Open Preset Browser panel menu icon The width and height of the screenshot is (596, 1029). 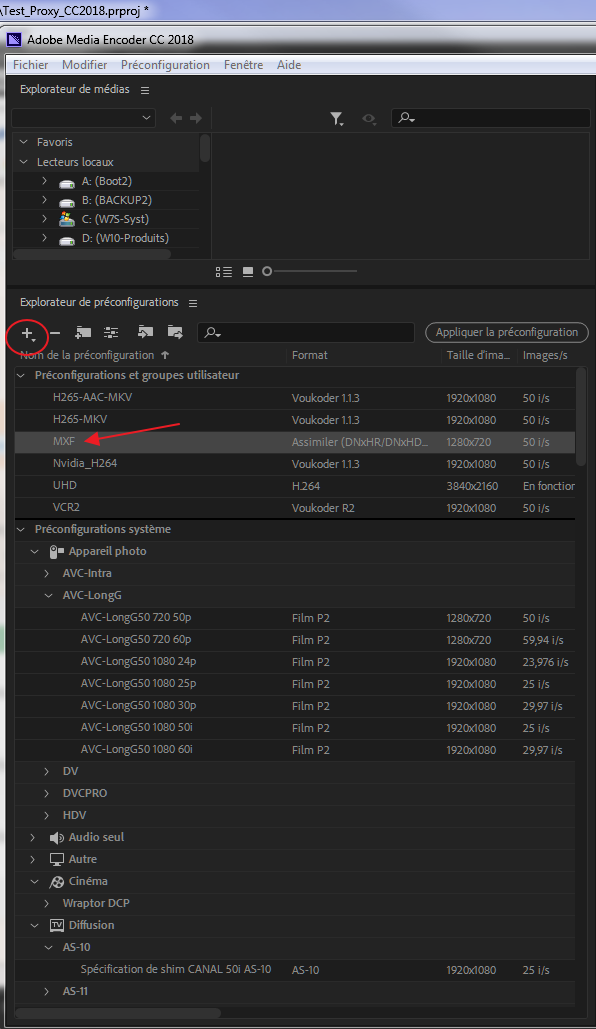click(193, 303)
